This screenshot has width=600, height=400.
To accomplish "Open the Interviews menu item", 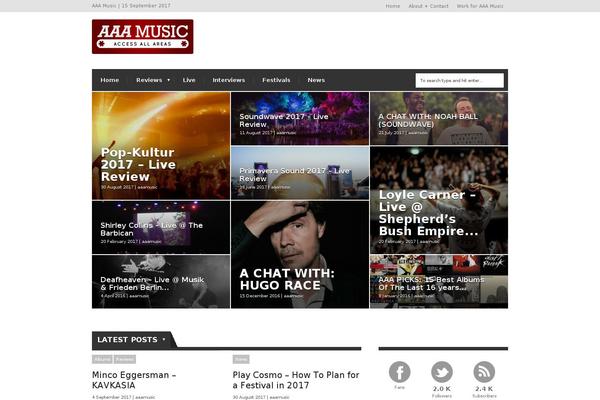I will coord(229,80).
